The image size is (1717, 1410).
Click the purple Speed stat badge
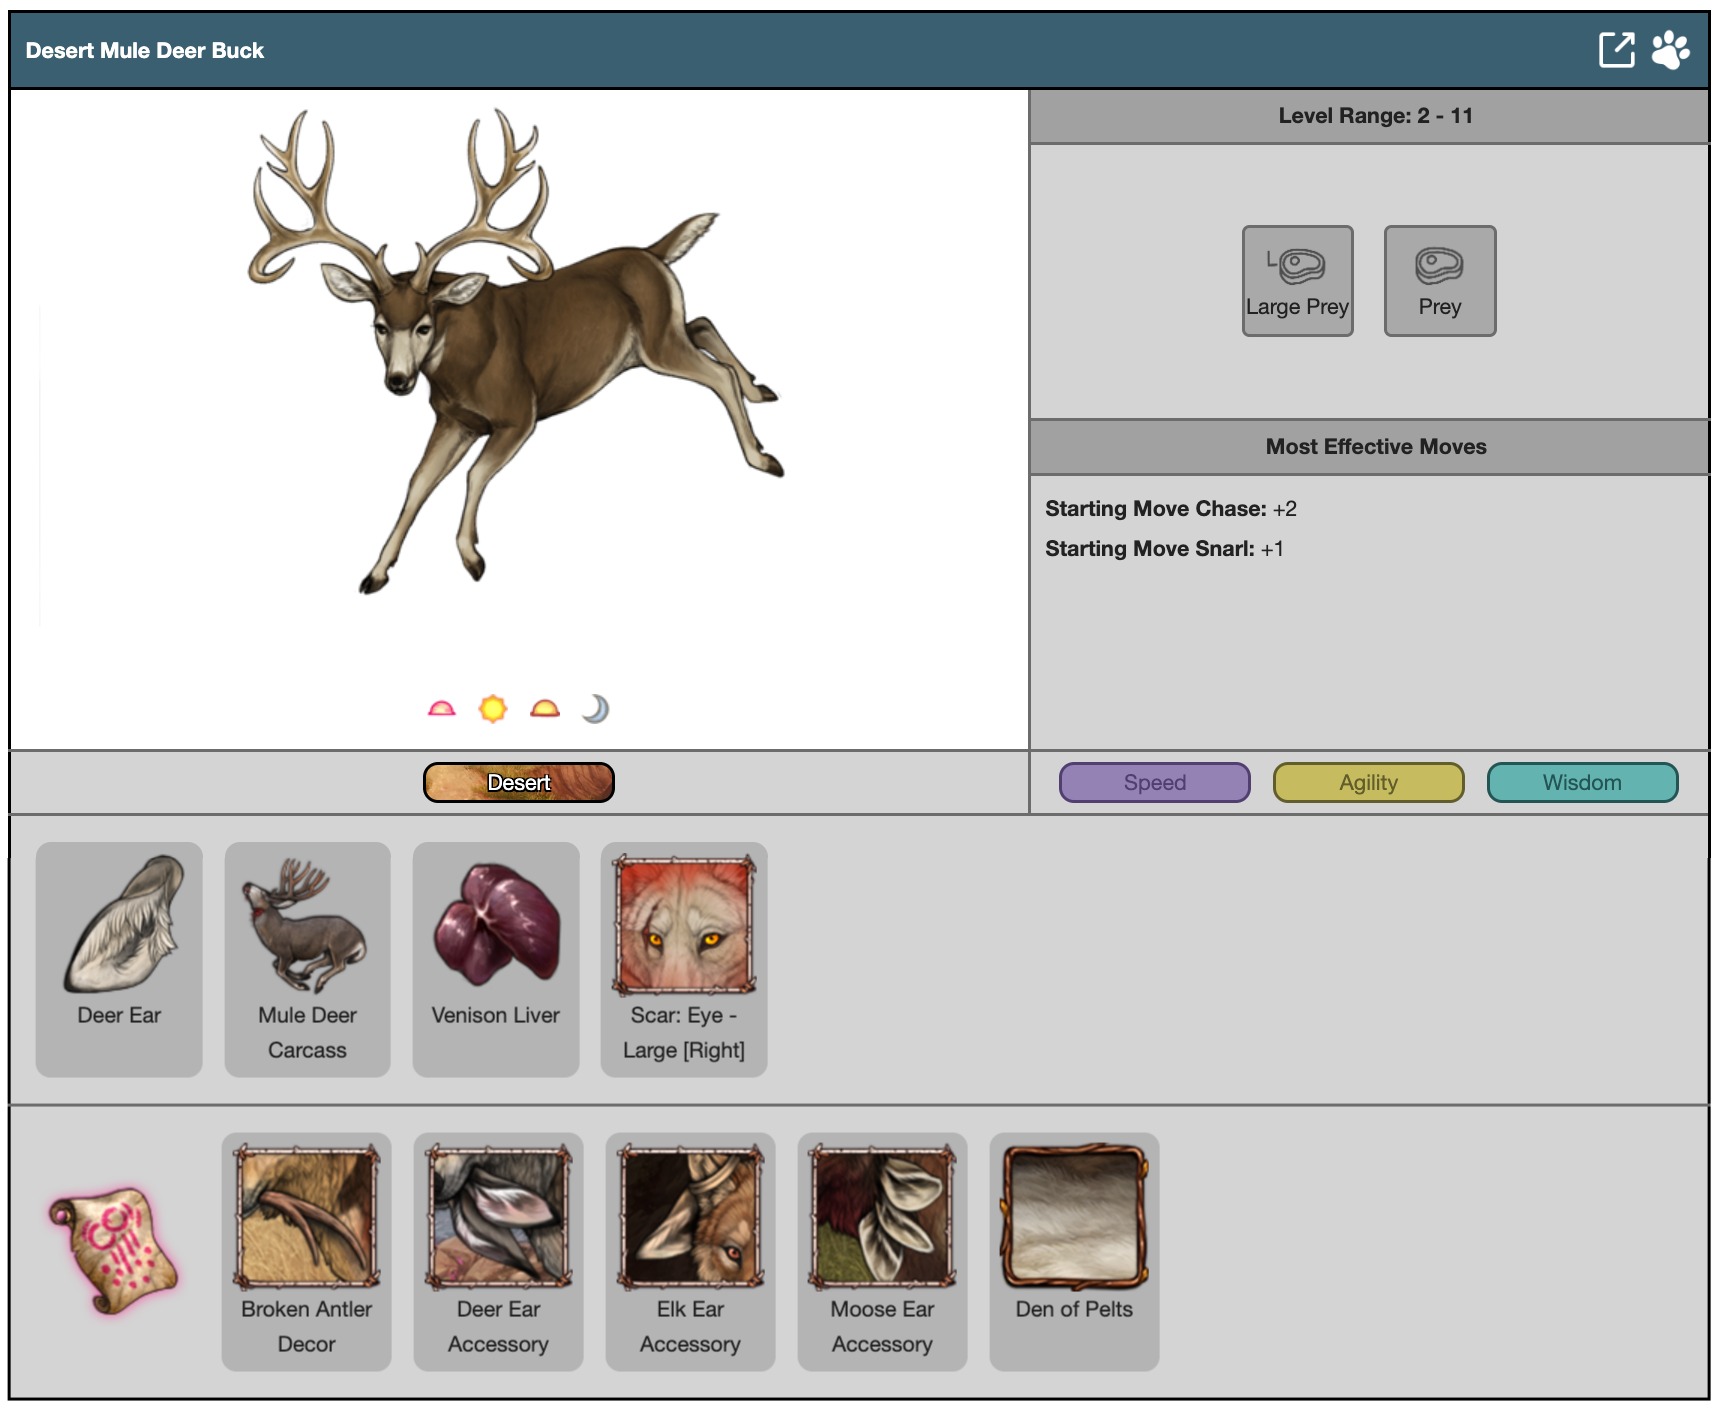pyautogui.click(x=1154, y=782)
